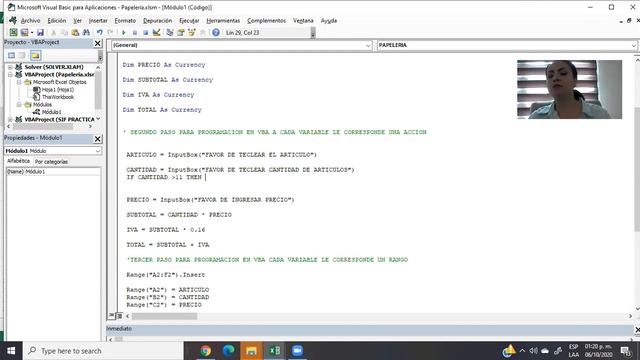Click View Code icon in Project panel
Screen dimensions: 640x360
point(11,55)
